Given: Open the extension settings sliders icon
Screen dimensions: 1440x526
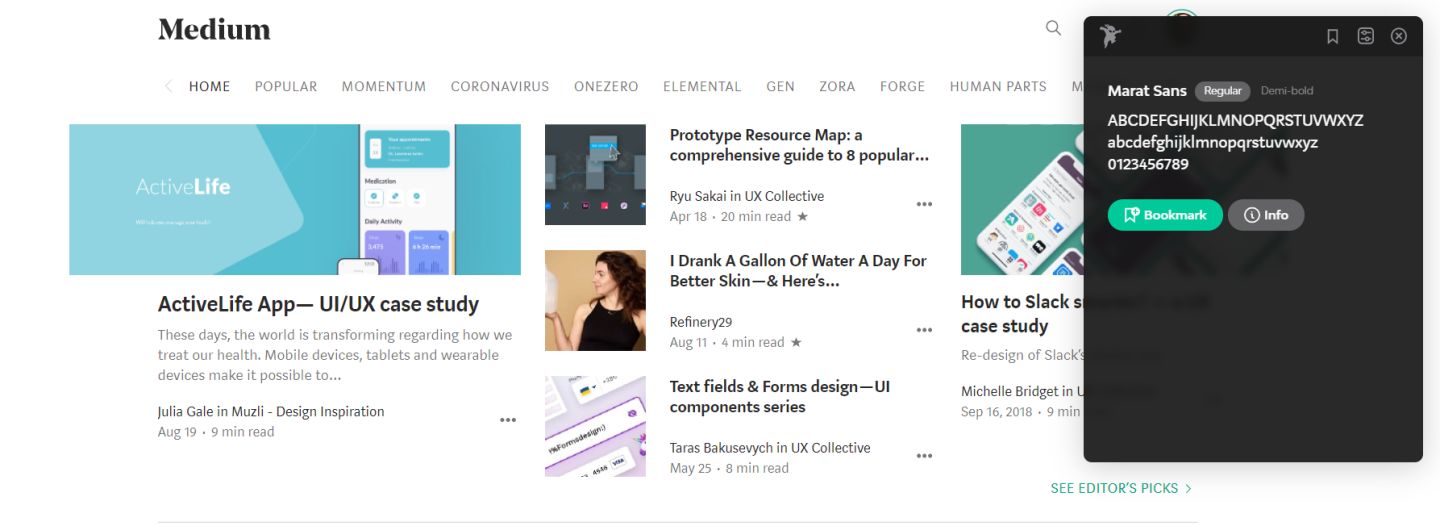Looking at the screenshot, I should (x=1366, y=36).
